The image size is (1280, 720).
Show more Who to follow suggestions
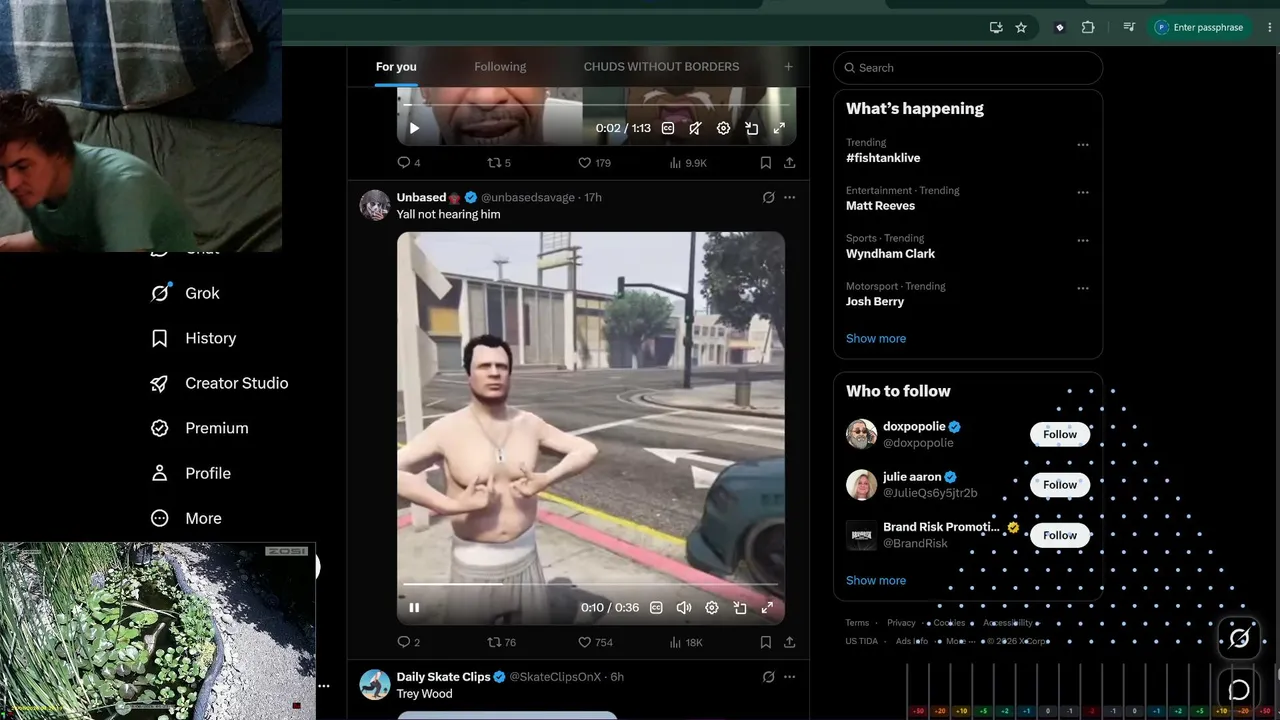pyautogui.click(x=876, y=580)
